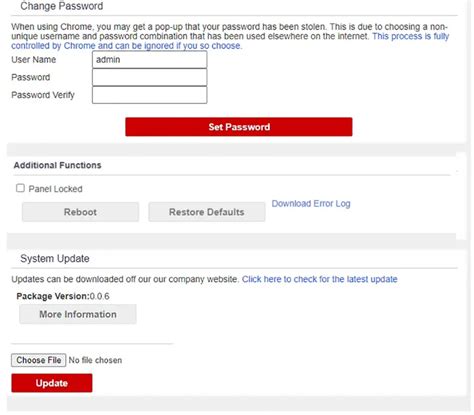This screenshot has width=474, height=415.
Task: Click the red Update button
Action: coord(52,383)
